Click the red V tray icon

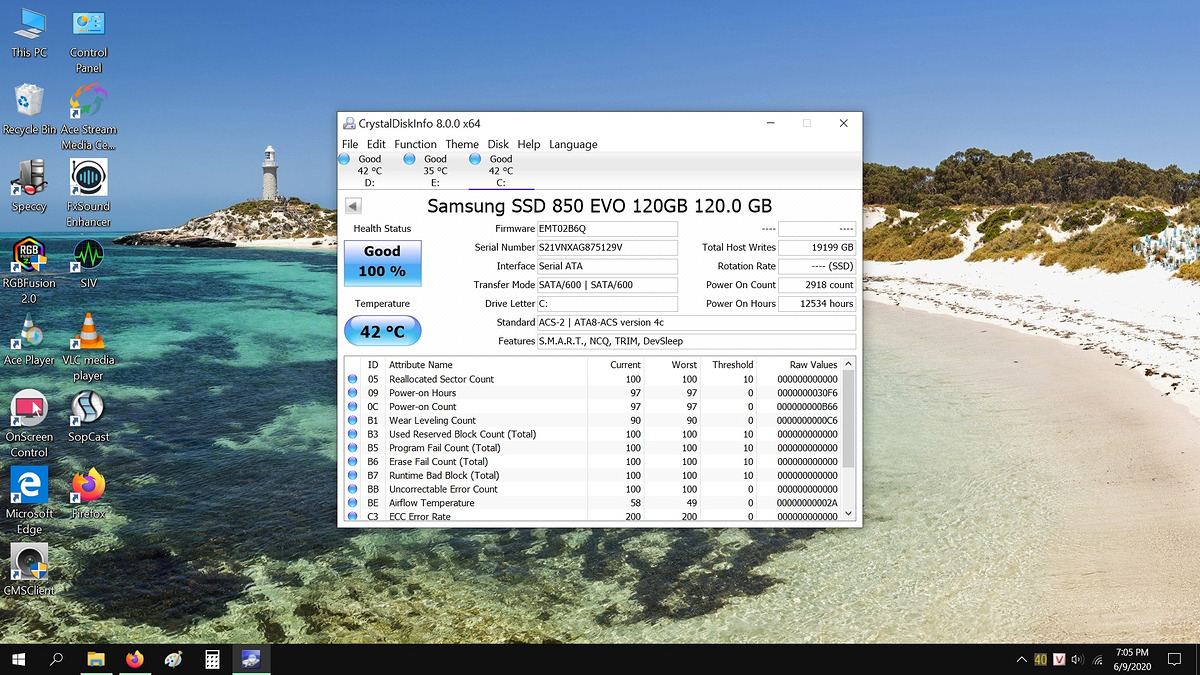coord(1058,660)
